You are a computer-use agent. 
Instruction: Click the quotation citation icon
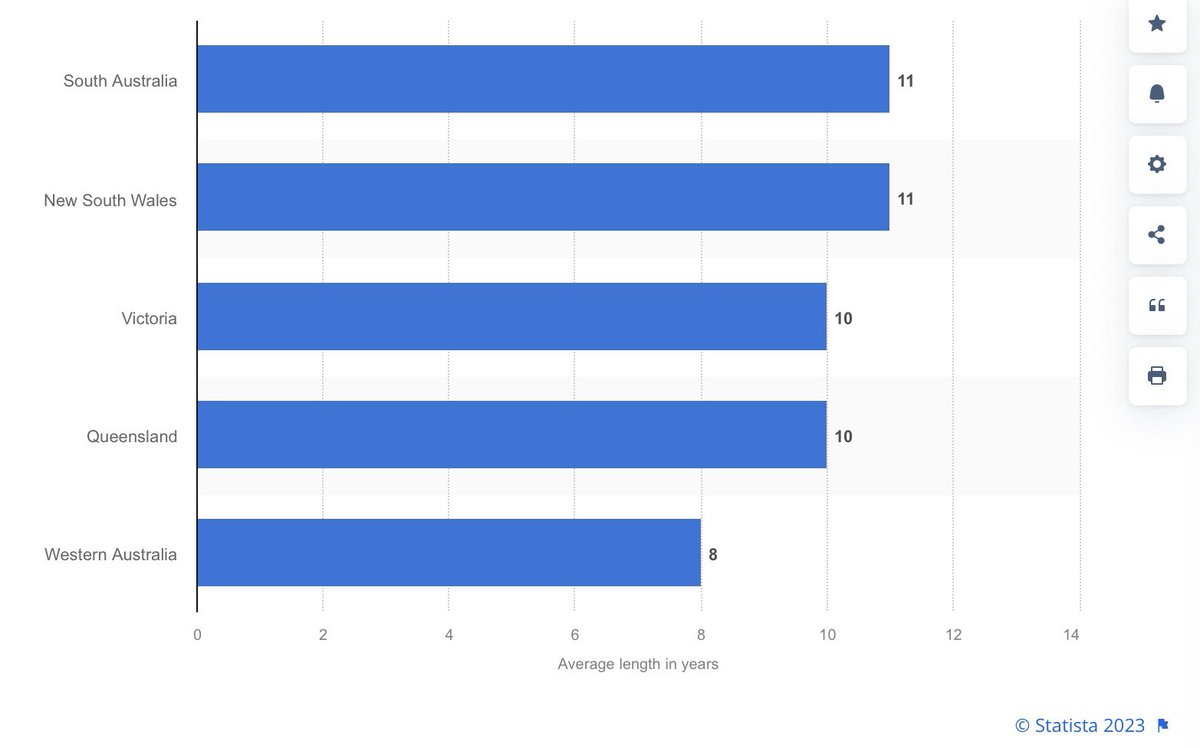tap(1157, 305)
